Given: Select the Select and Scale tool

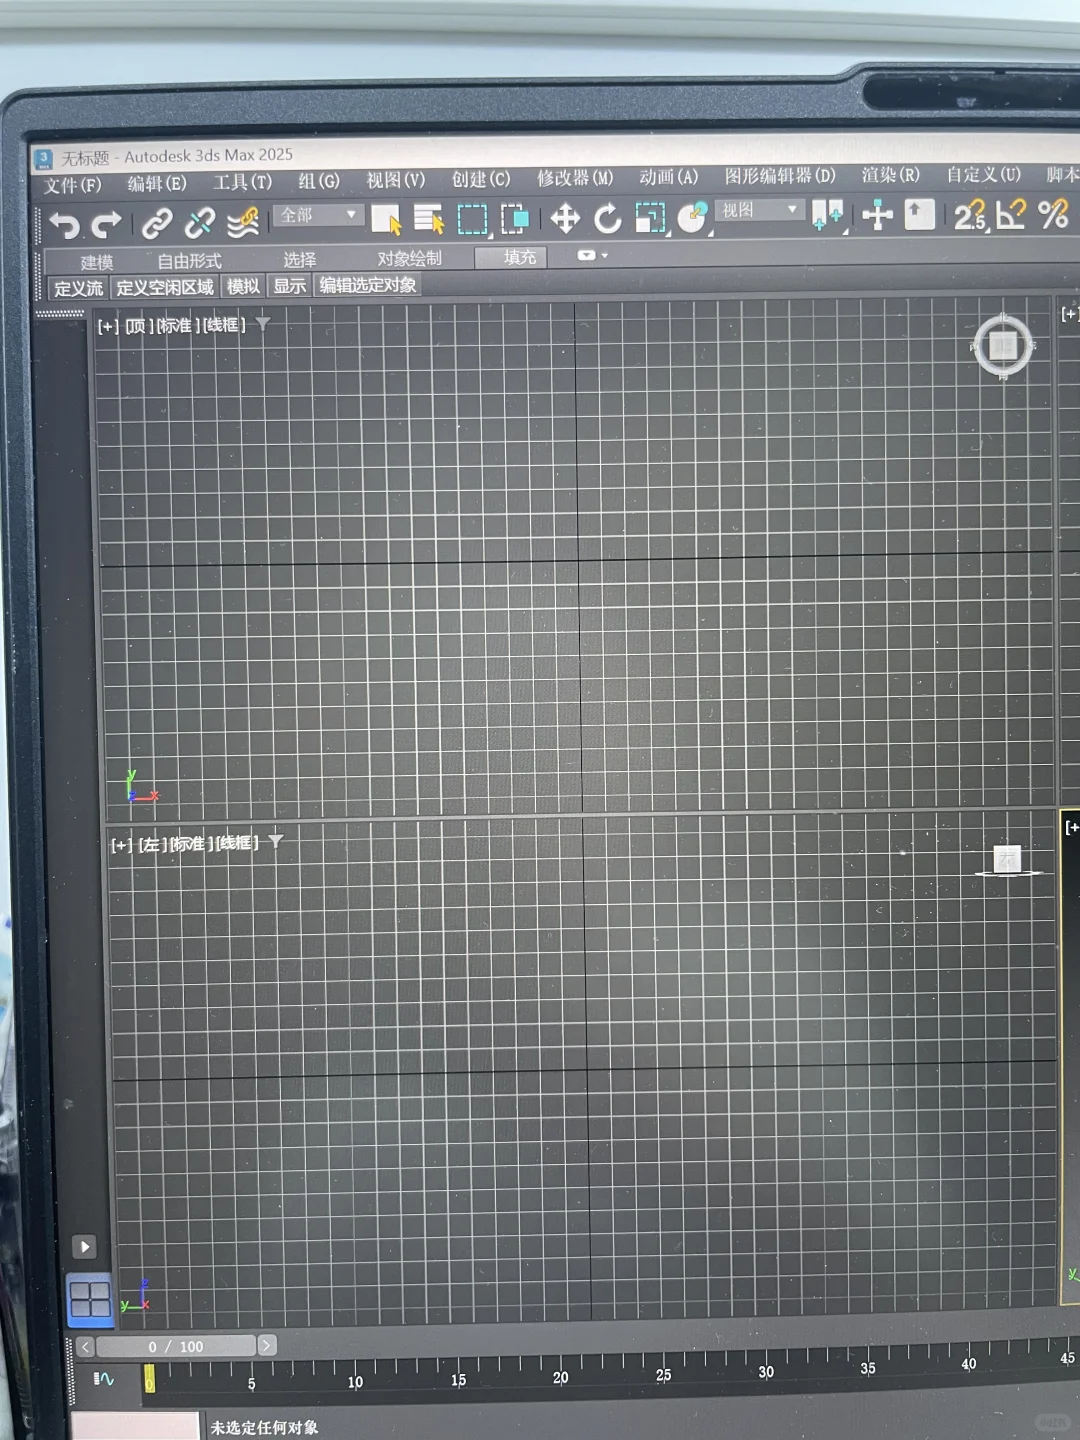Looking at the screenshot, I should click(x=650, y=220).
